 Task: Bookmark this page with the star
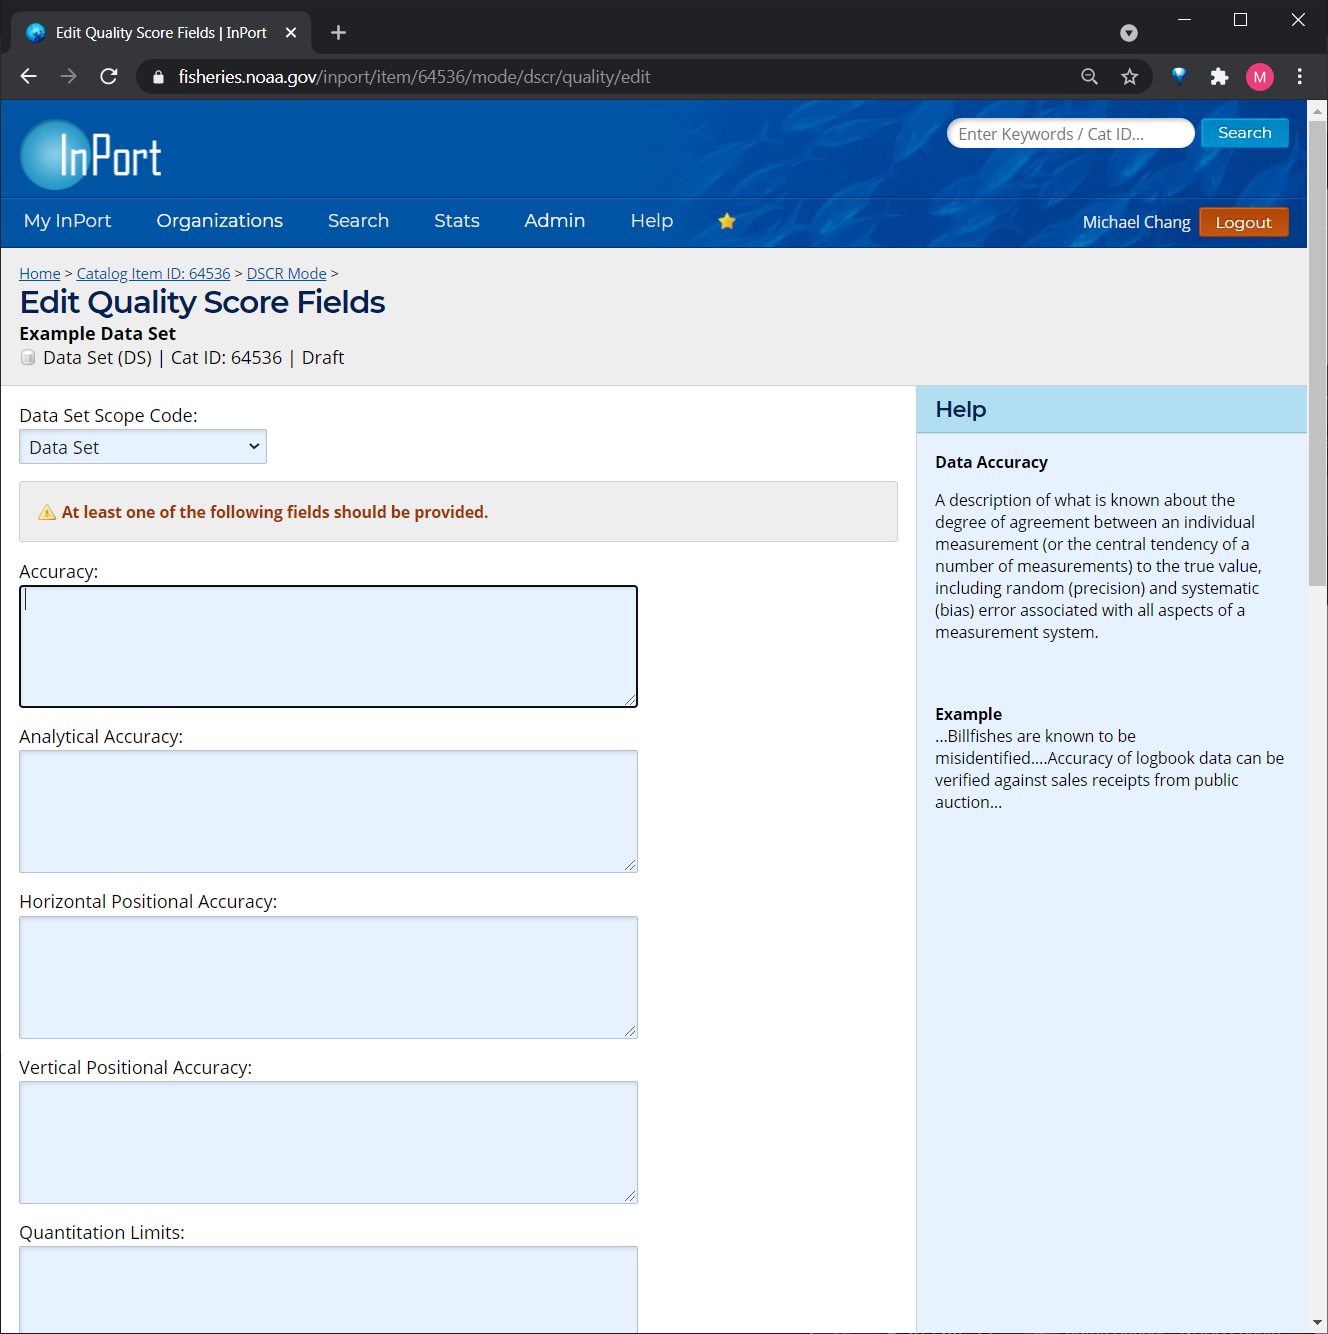[1129, 77]
